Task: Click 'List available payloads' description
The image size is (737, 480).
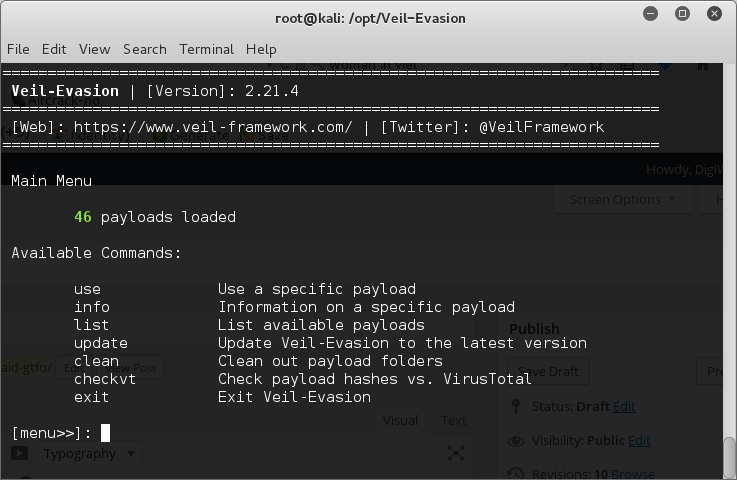Action: point(321,325)
